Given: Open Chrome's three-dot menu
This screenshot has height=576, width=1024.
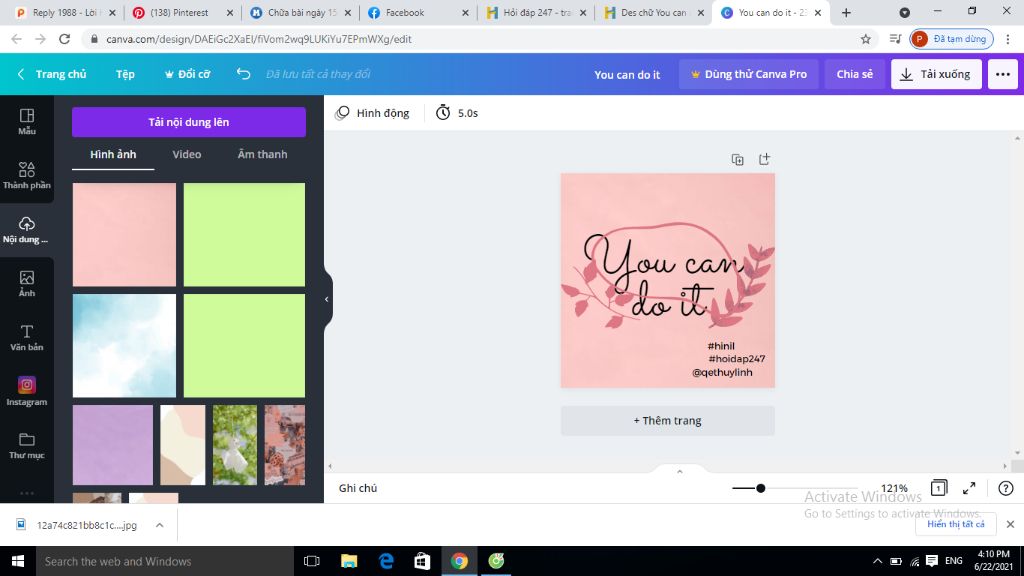Looking at the screenshot, I should coord(1008,39).
